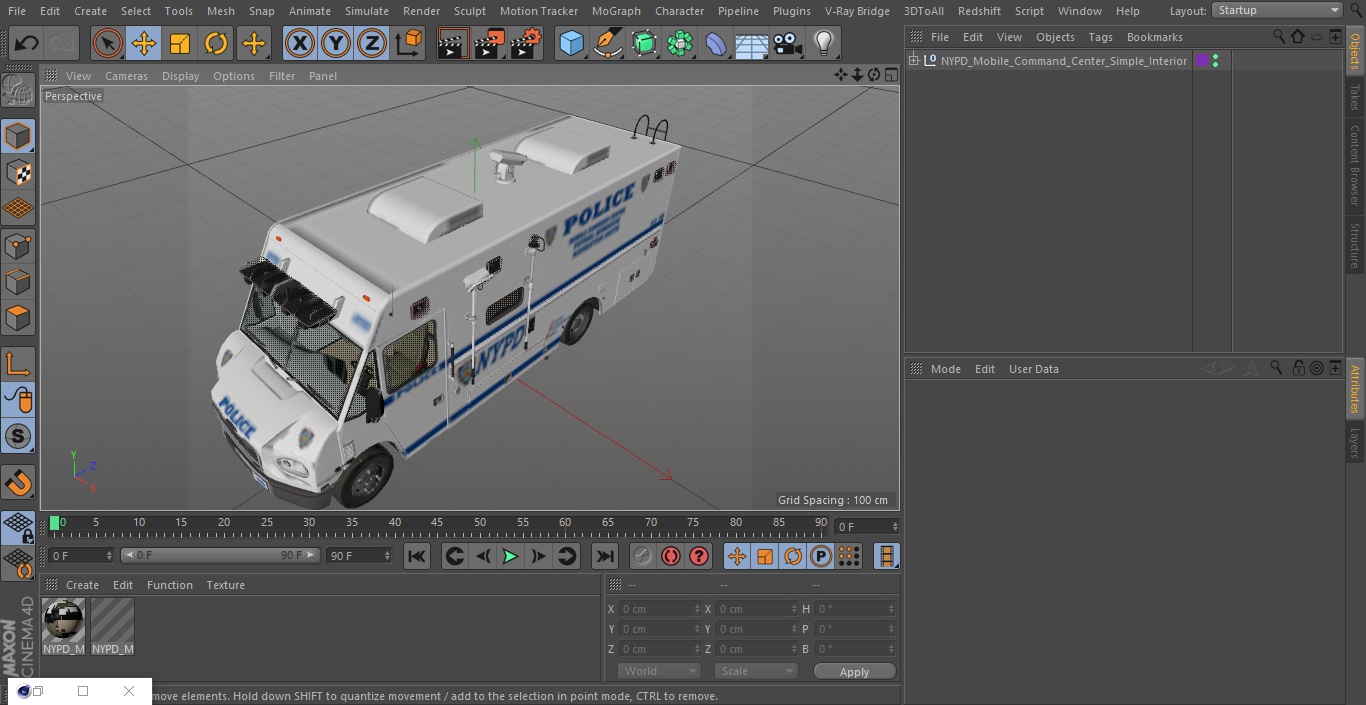Open material manager Texture menu

[225, 585]
